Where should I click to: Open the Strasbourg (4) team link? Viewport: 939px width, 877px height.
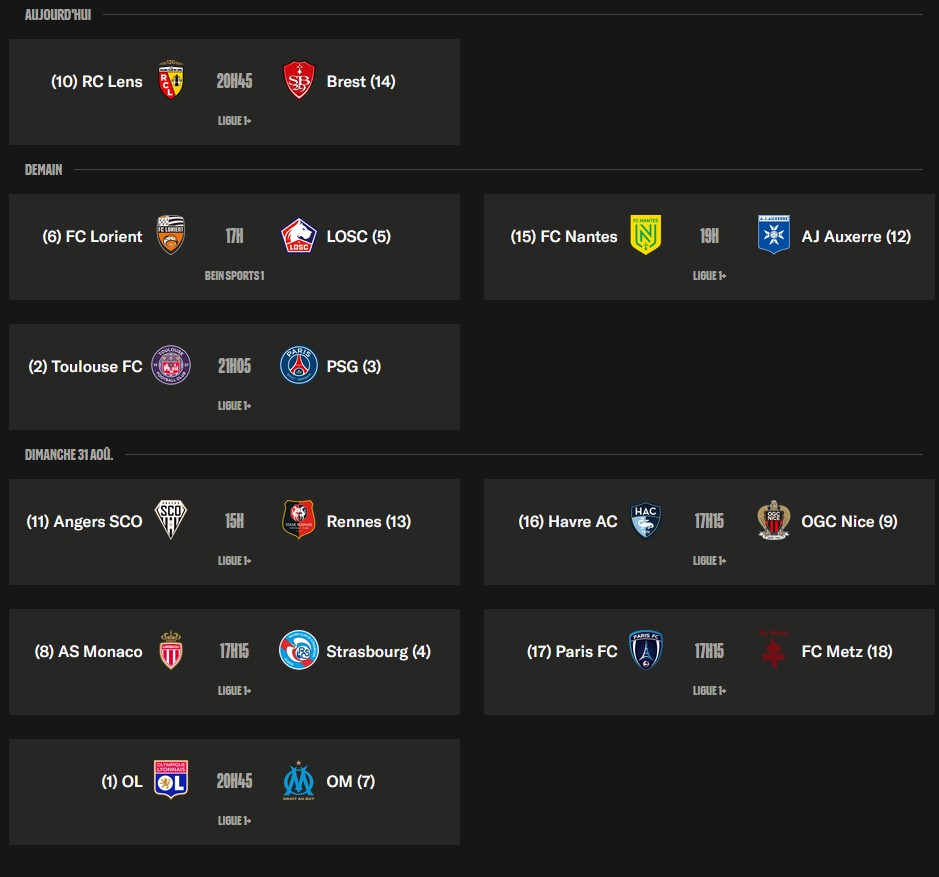pos(378,651)
